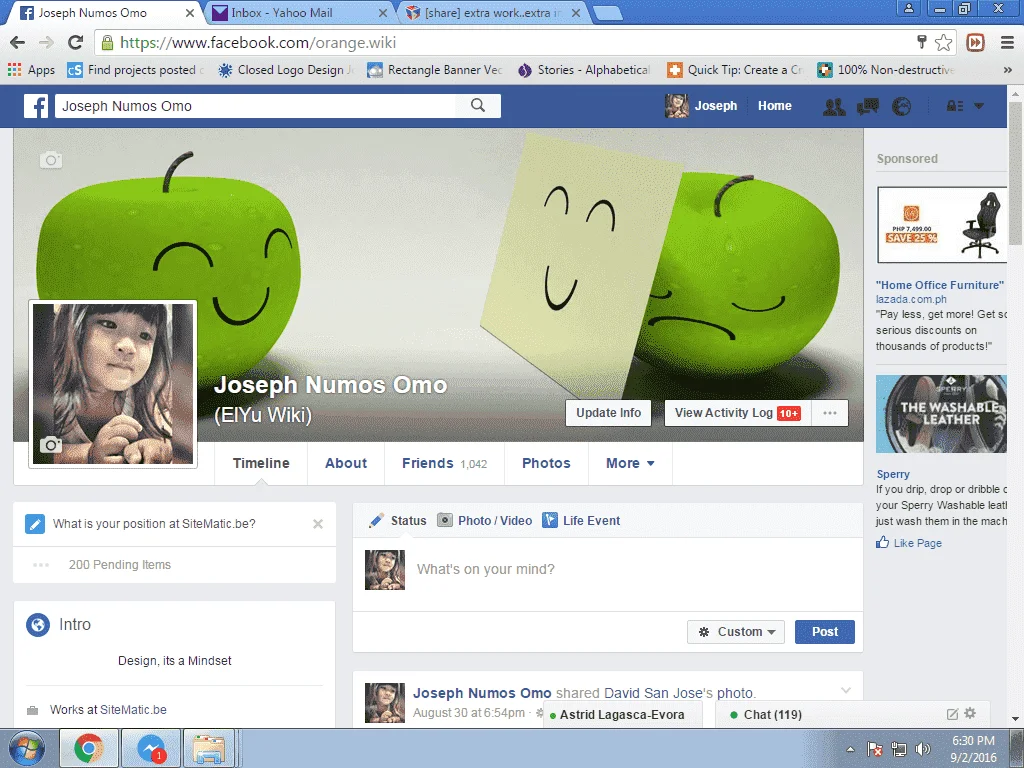Click the large profile picture thumbnail
This screenshot has height=768, width=1024.
coord(113,384)
